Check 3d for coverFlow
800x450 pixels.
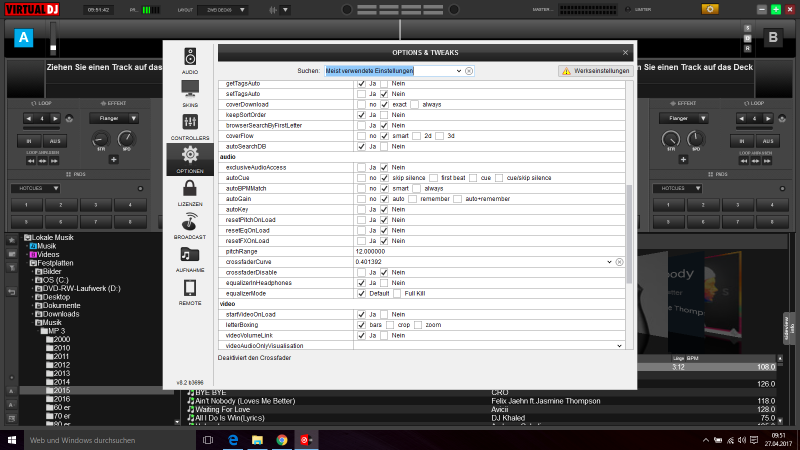click(x=439, y=136)
